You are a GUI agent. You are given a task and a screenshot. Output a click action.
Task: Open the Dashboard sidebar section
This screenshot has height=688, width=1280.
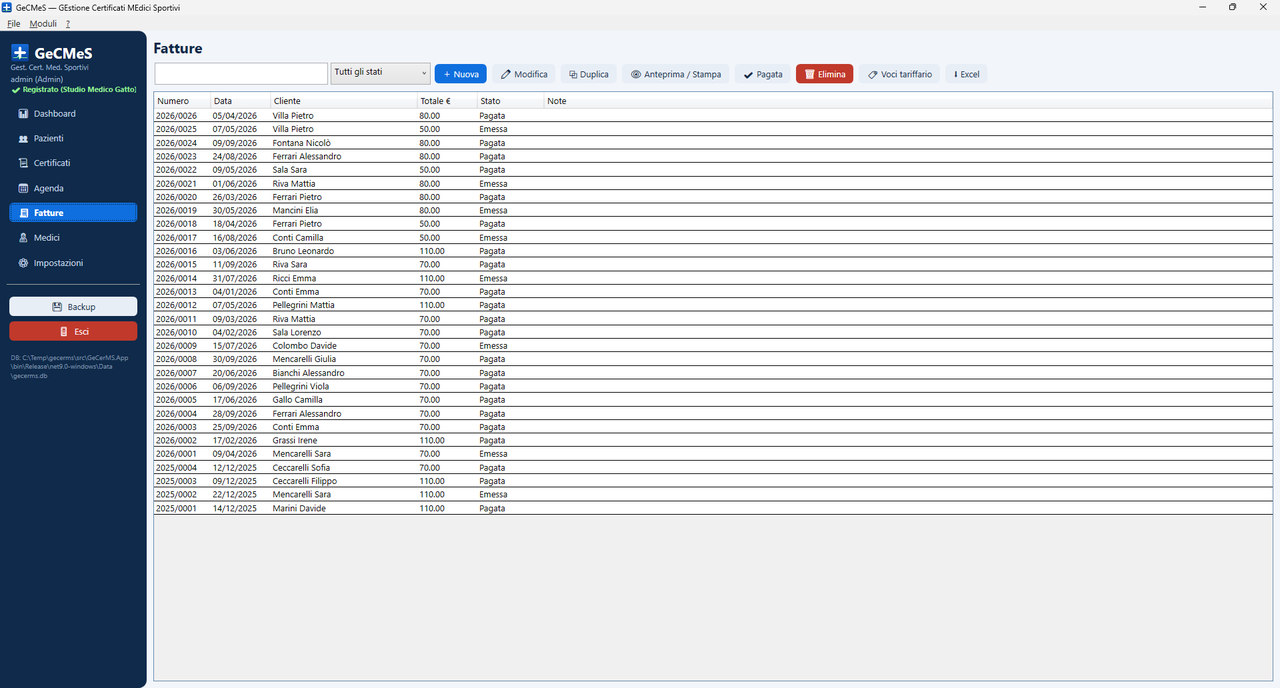pos(73,113)
